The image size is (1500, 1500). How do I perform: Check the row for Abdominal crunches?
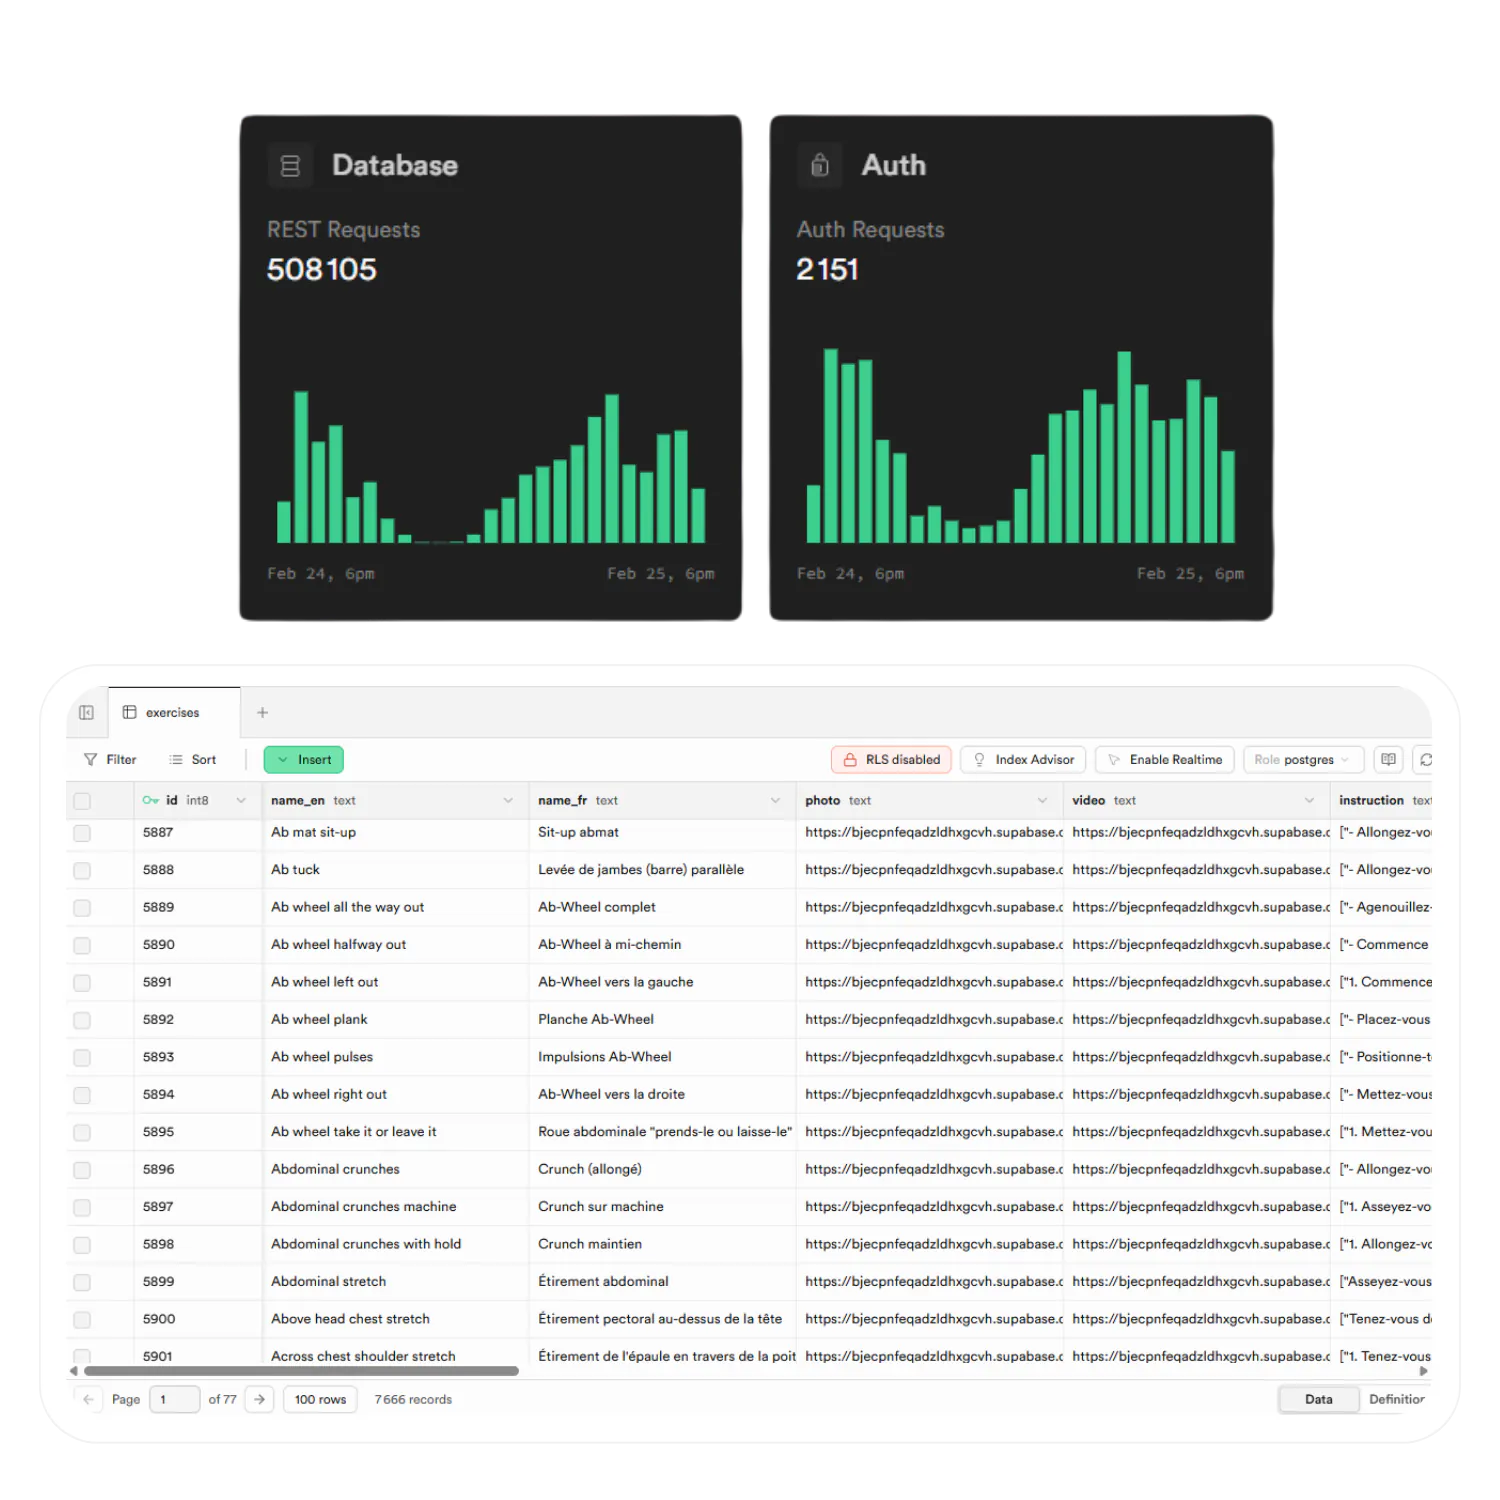coord(82,1169)
